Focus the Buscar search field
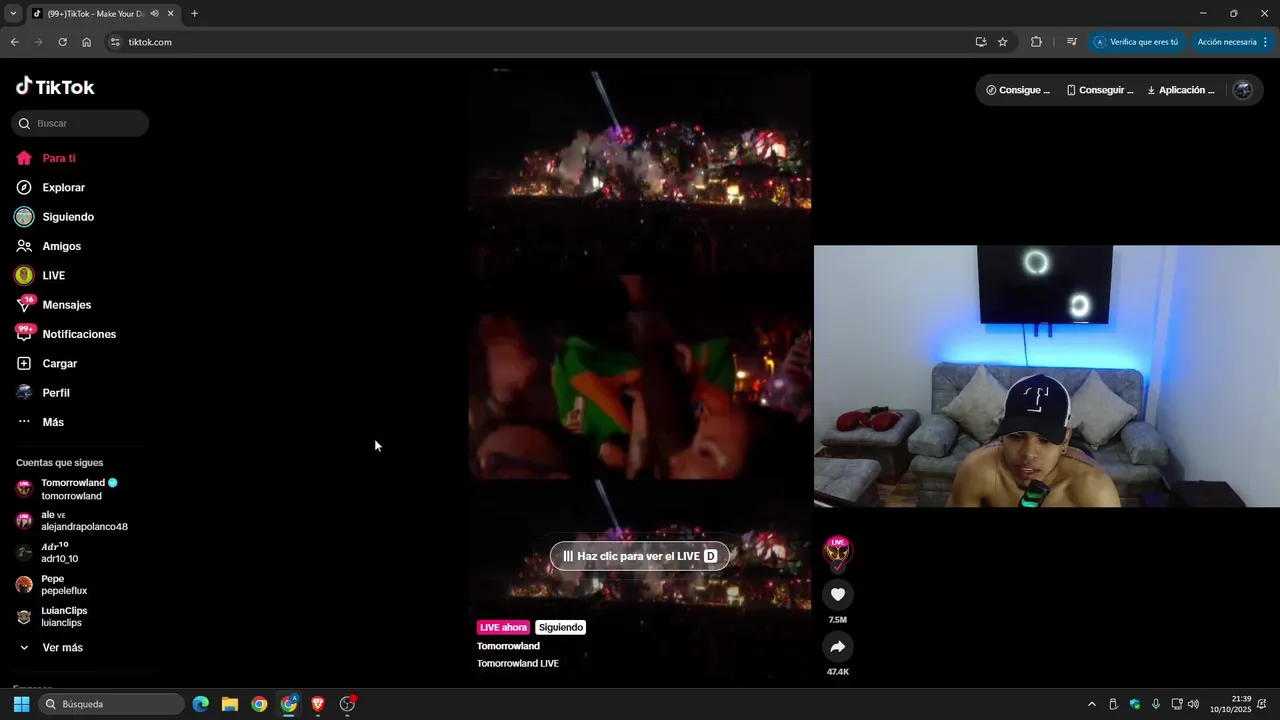Screen dimensions: 1280x720 80,123
